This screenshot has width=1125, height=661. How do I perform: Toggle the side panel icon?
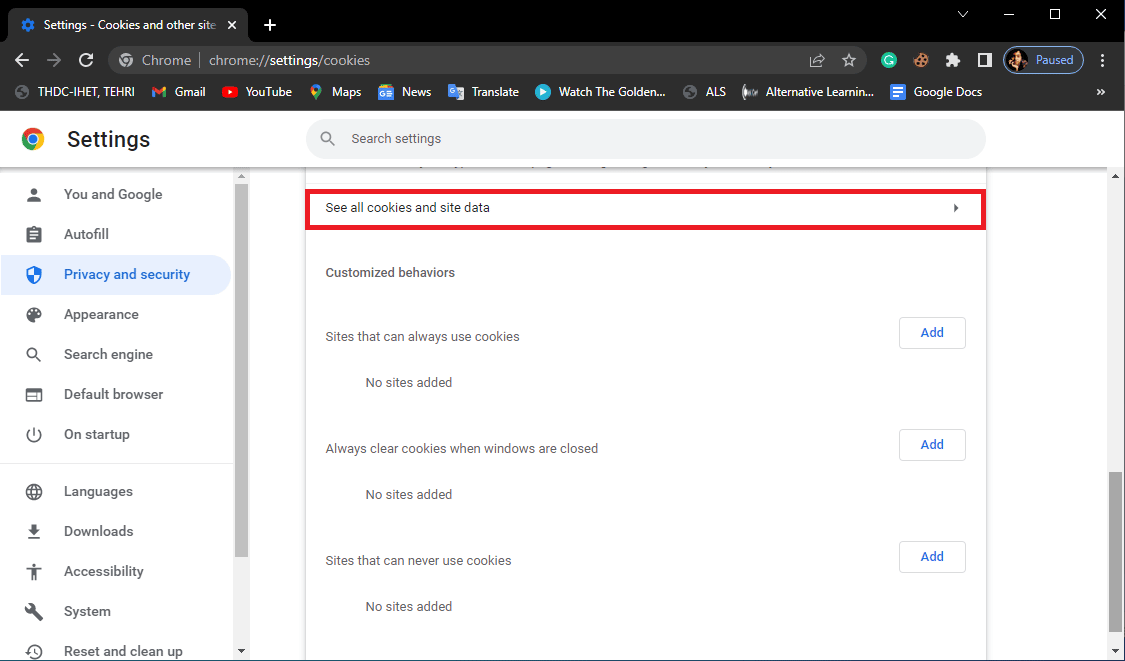tap(984, 60)
